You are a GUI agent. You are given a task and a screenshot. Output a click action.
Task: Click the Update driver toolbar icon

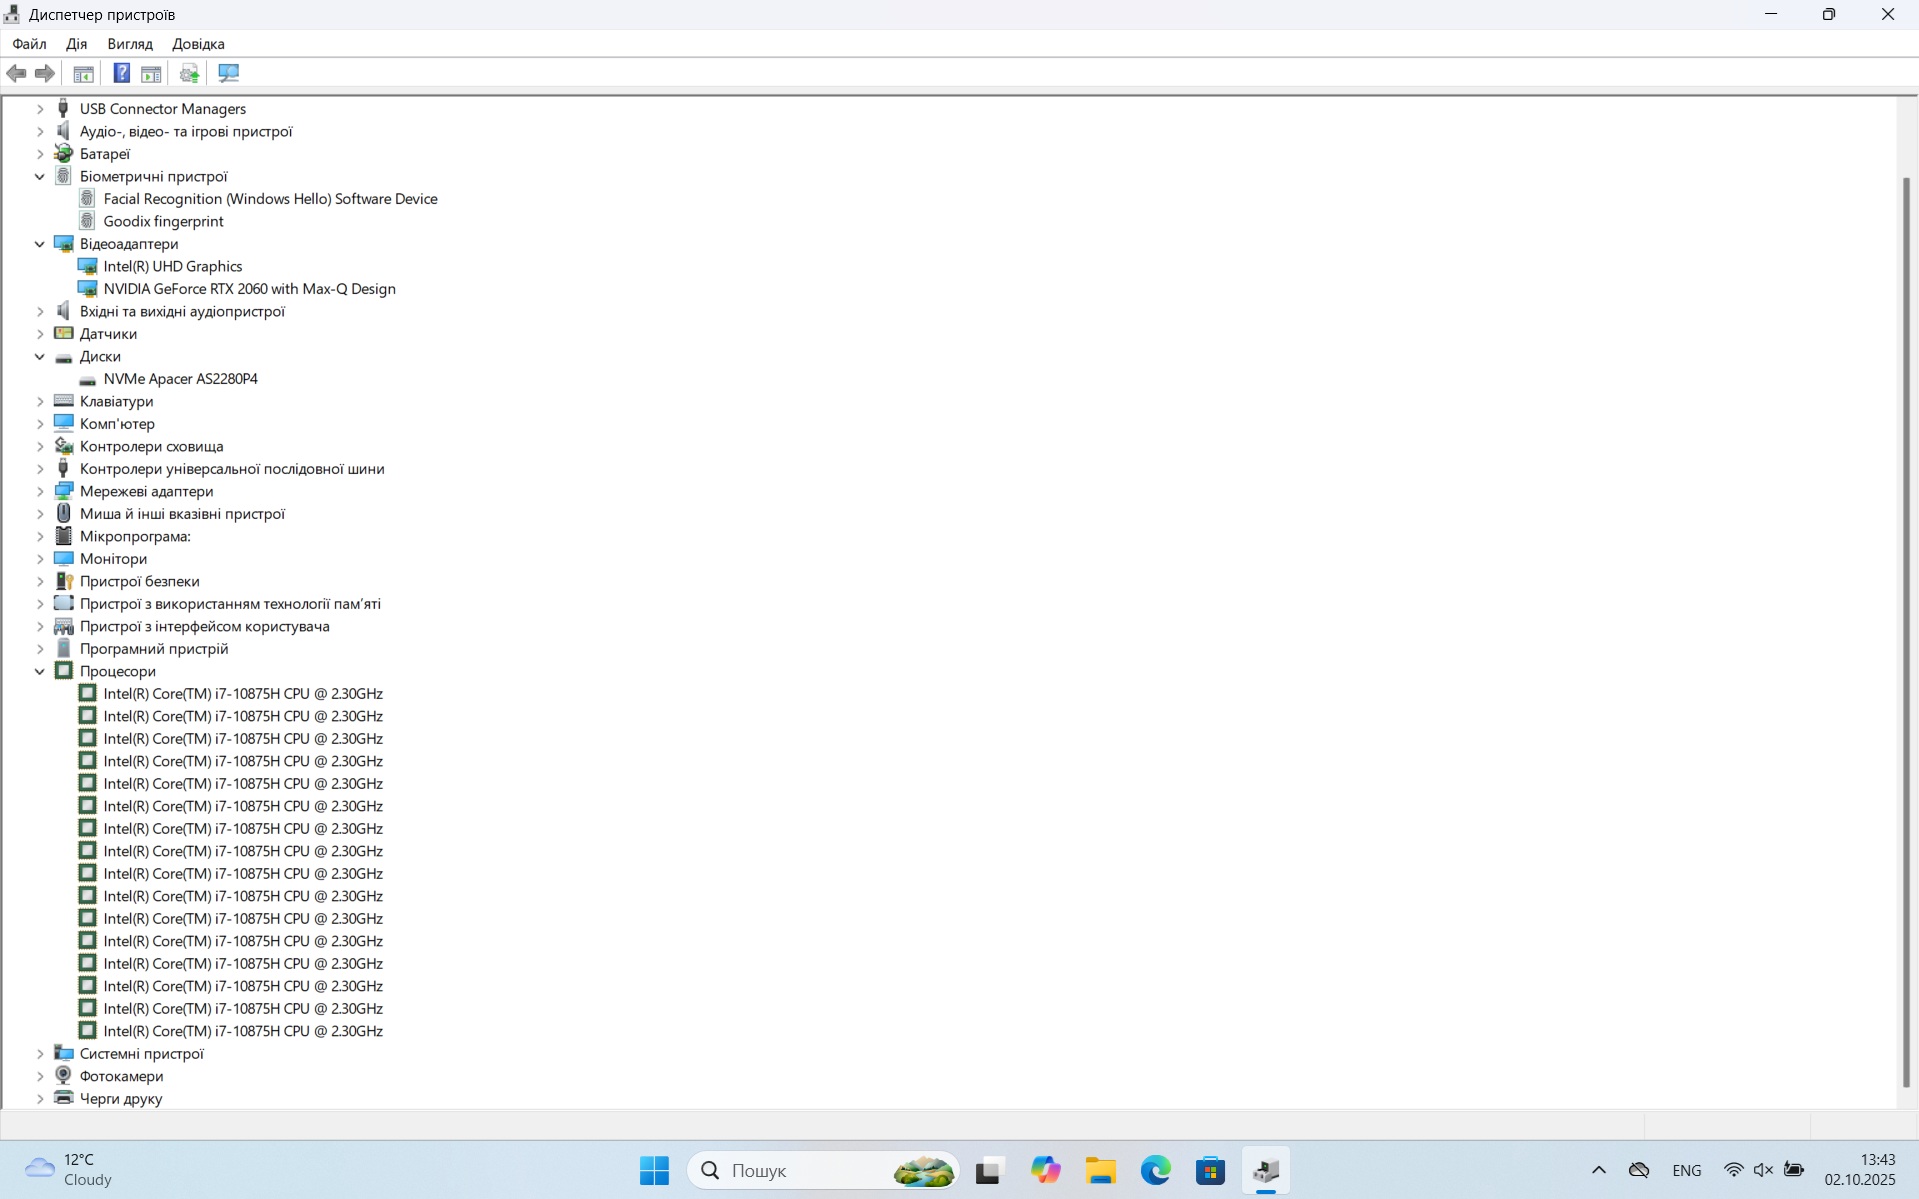click(x=189, y=73)
